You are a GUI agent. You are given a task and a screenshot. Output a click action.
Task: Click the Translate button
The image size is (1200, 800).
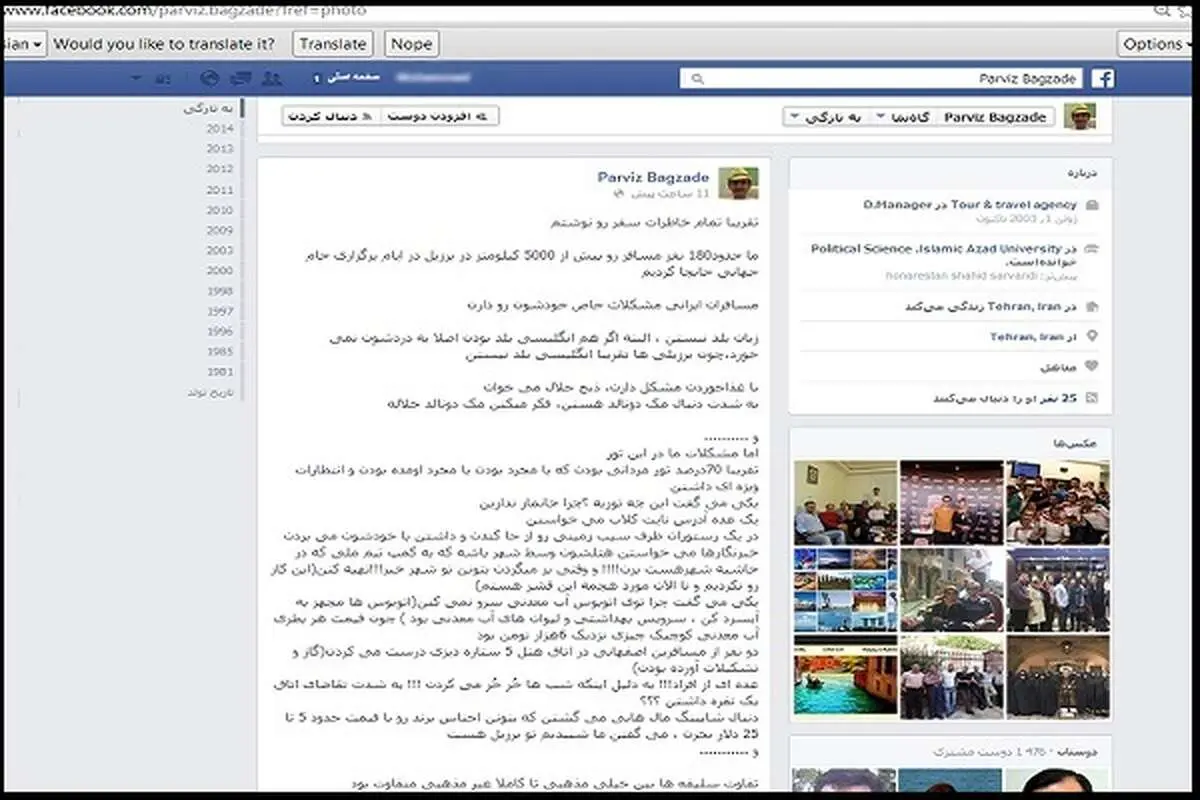tap(333, 44)
